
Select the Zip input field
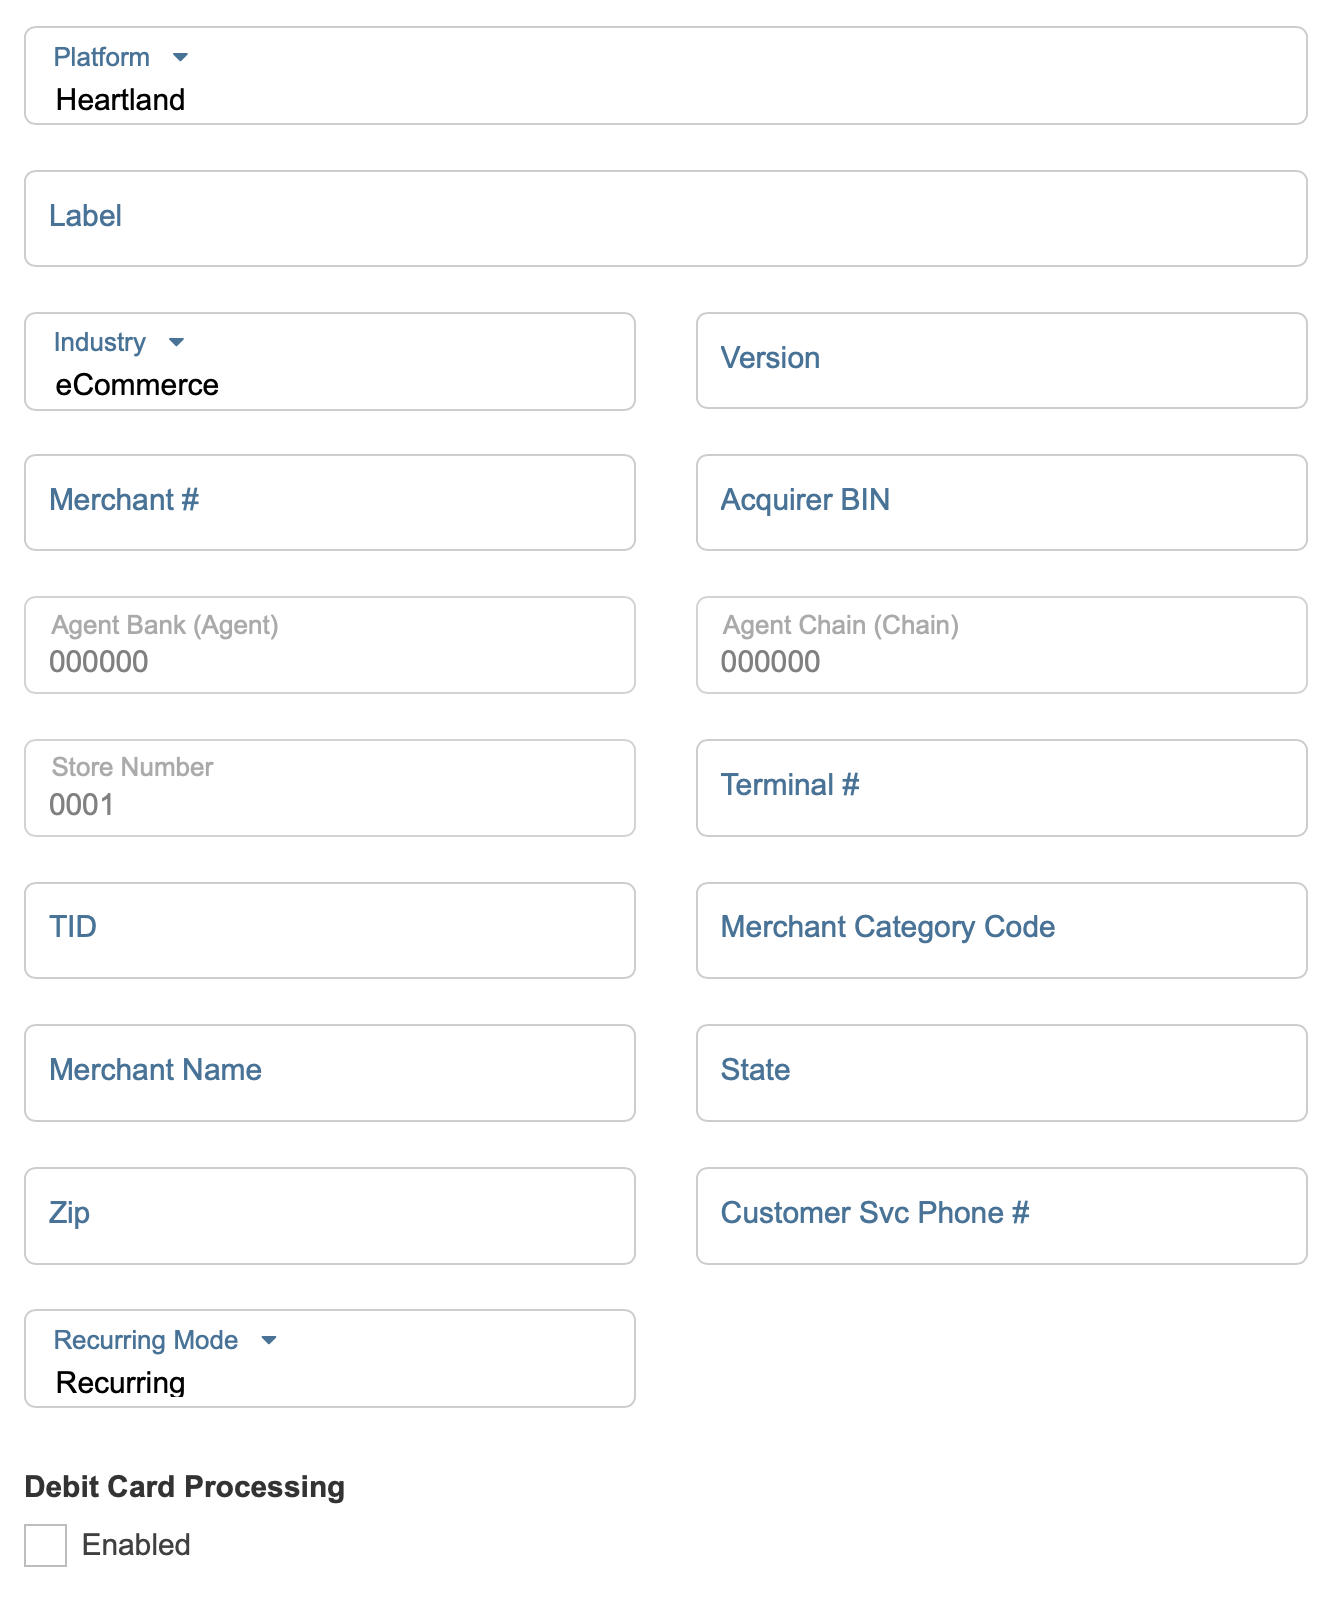329,1215
